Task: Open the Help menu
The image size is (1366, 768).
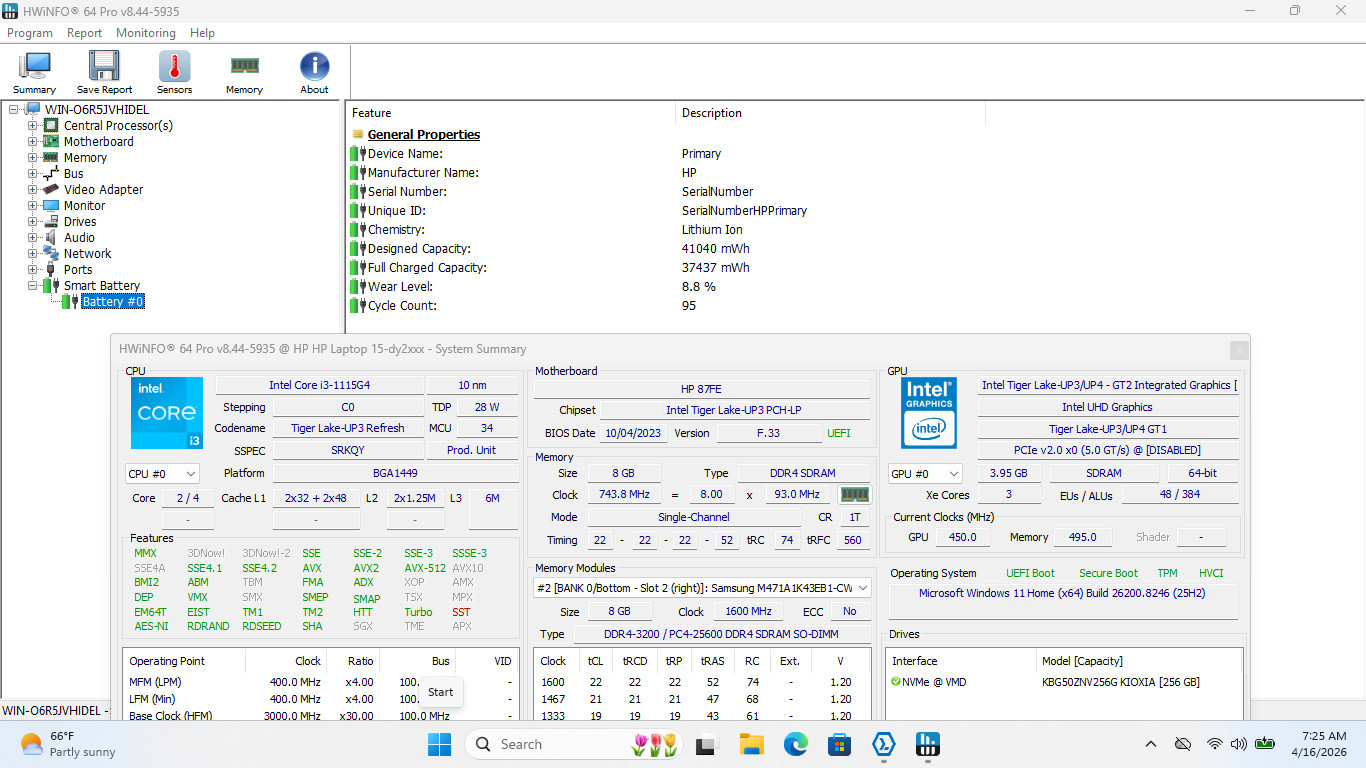Action: (x=202, y=33)
